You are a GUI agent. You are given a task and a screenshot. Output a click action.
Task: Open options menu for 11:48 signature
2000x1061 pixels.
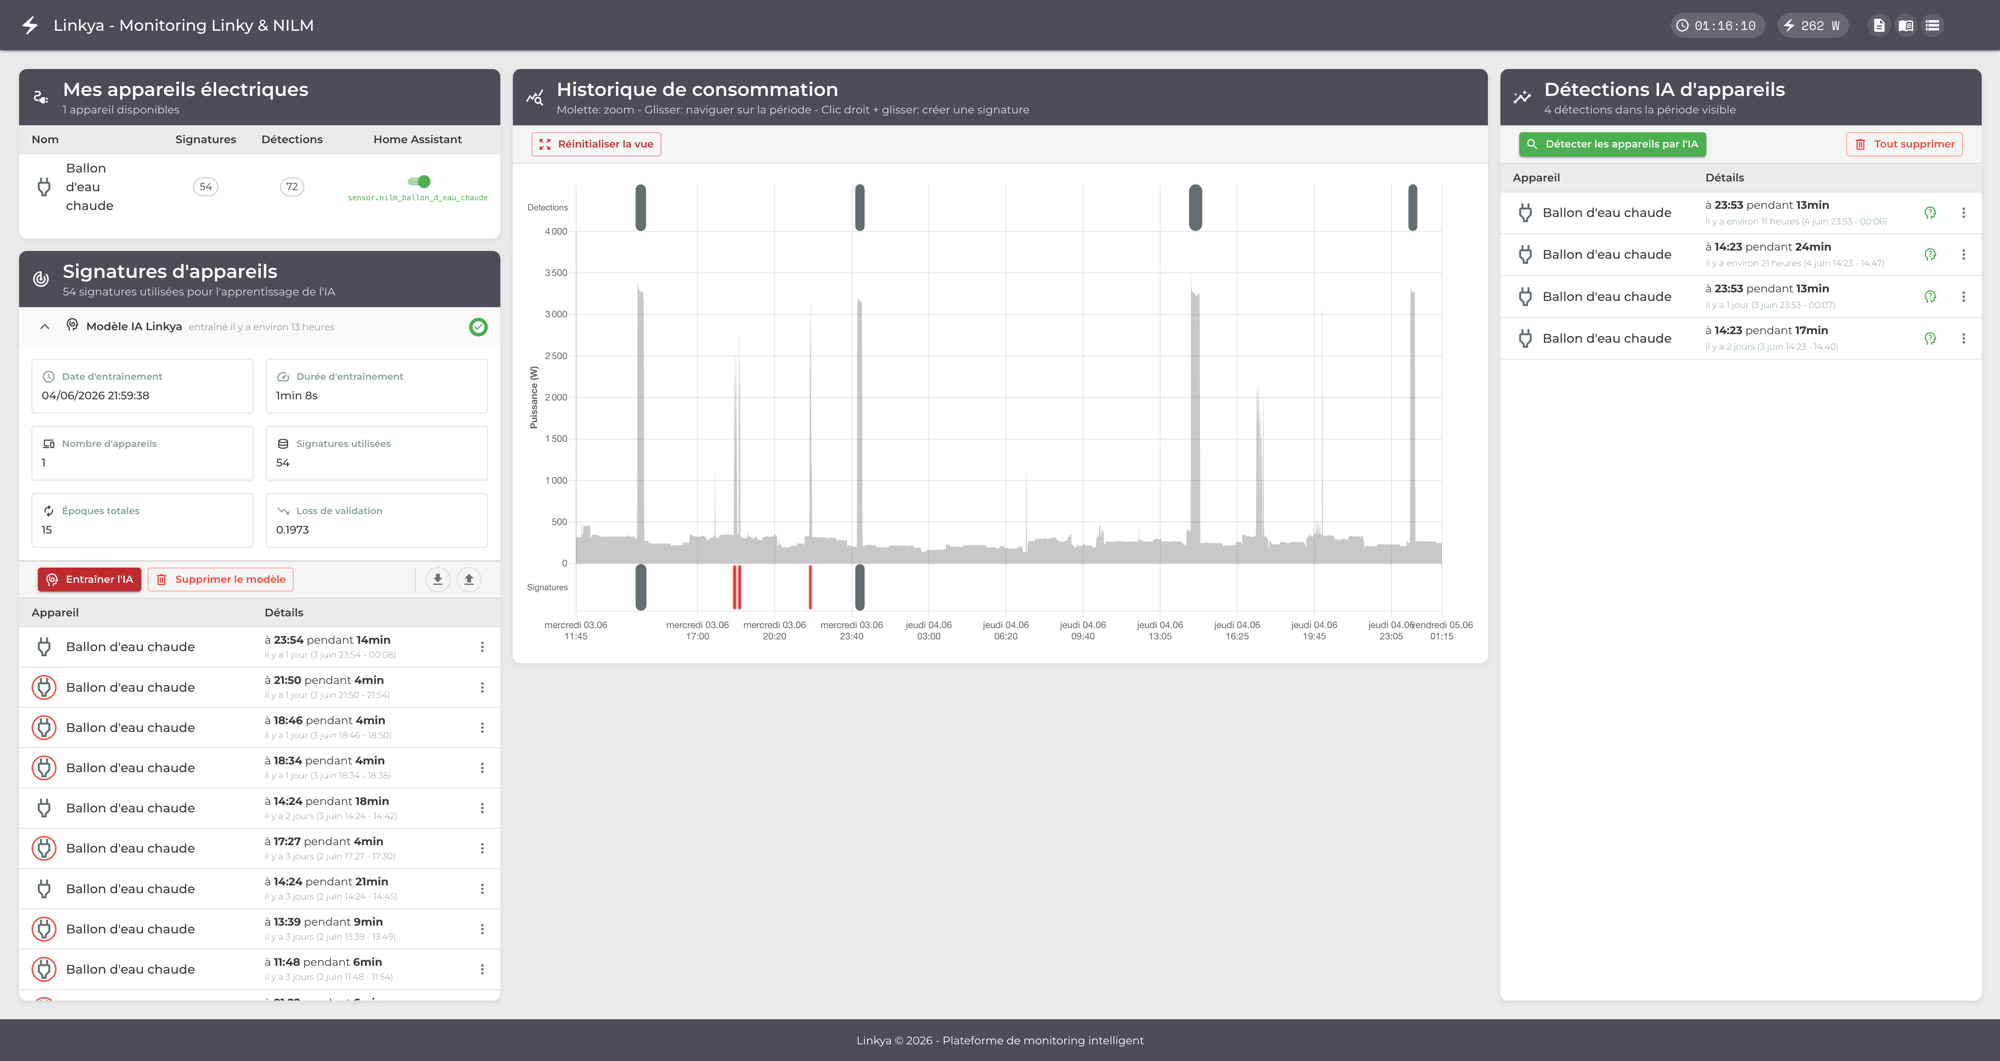tap(482, 970)
